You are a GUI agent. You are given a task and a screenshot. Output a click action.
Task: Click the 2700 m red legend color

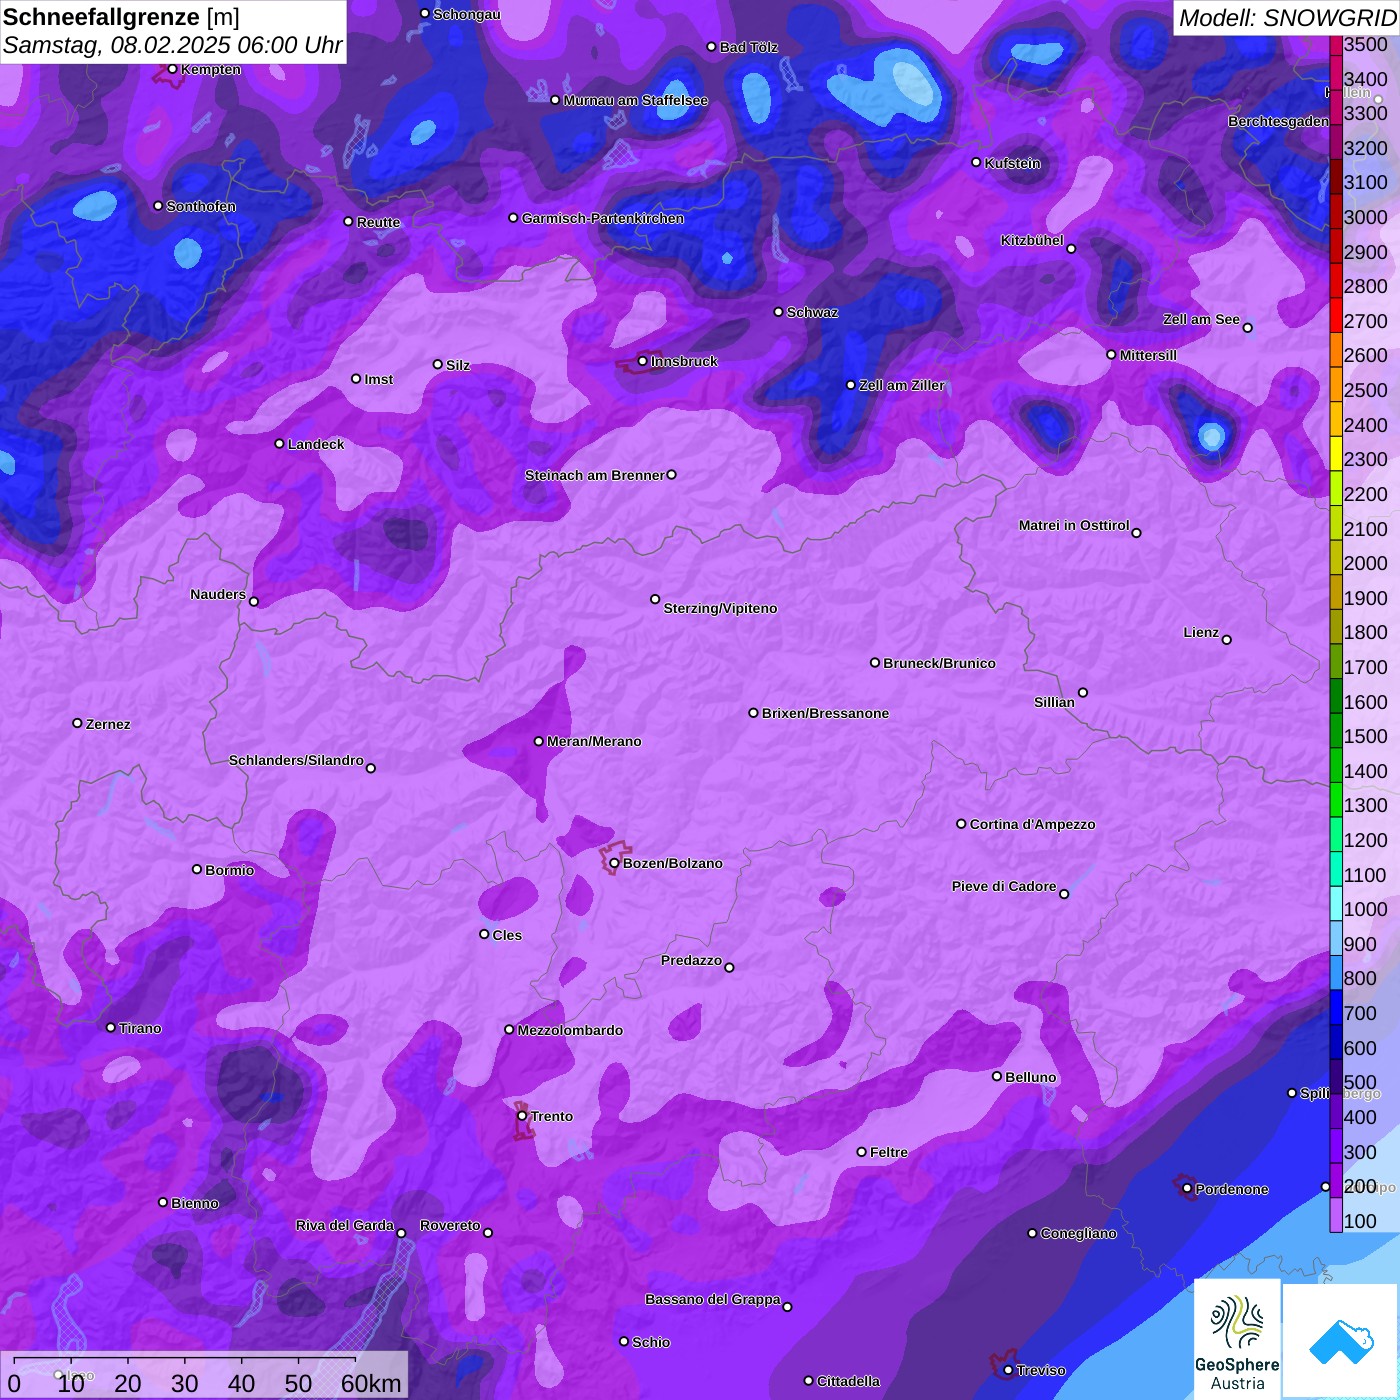[x=1336, y=314]
